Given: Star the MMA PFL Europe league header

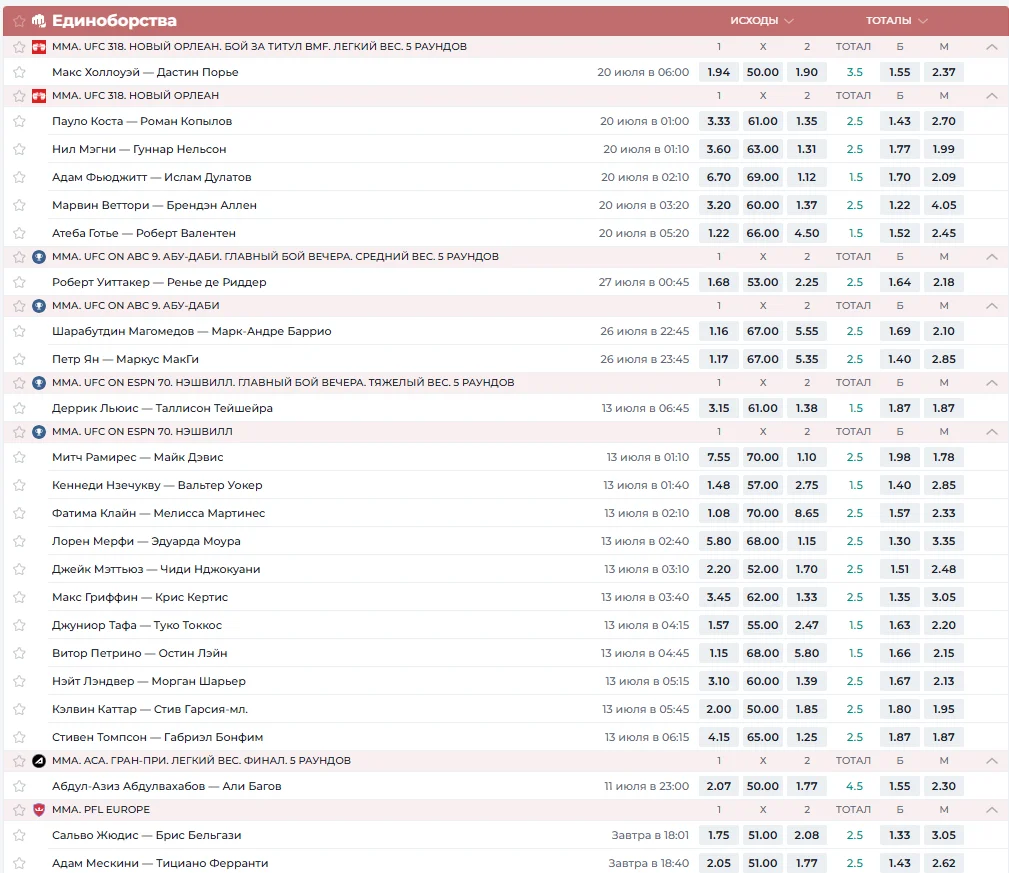Looking at the screenshot, I should point(19,810).
